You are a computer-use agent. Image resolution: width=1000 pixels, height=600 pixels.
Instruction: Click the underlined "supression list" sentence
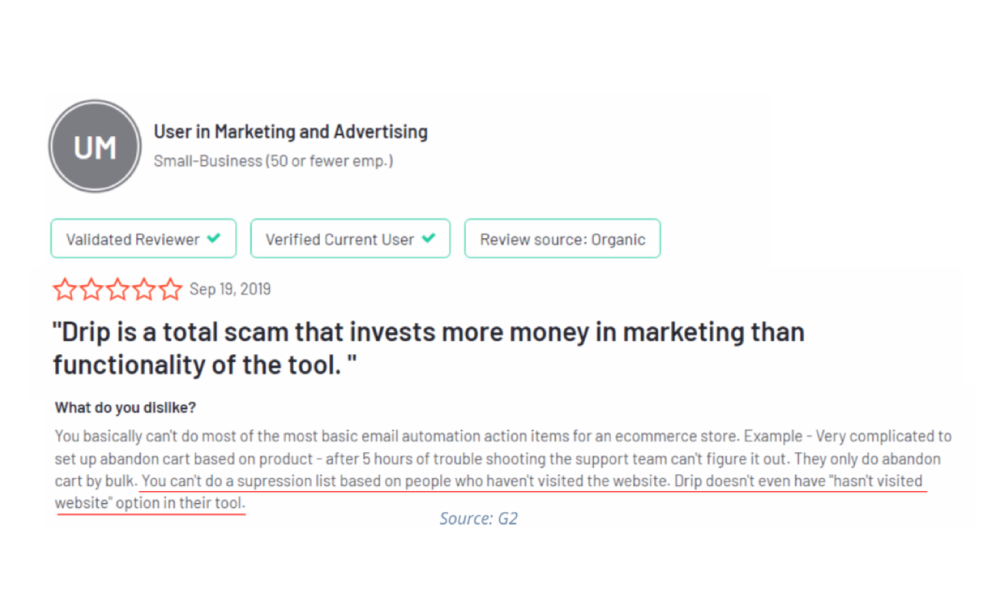pos(398,481)
